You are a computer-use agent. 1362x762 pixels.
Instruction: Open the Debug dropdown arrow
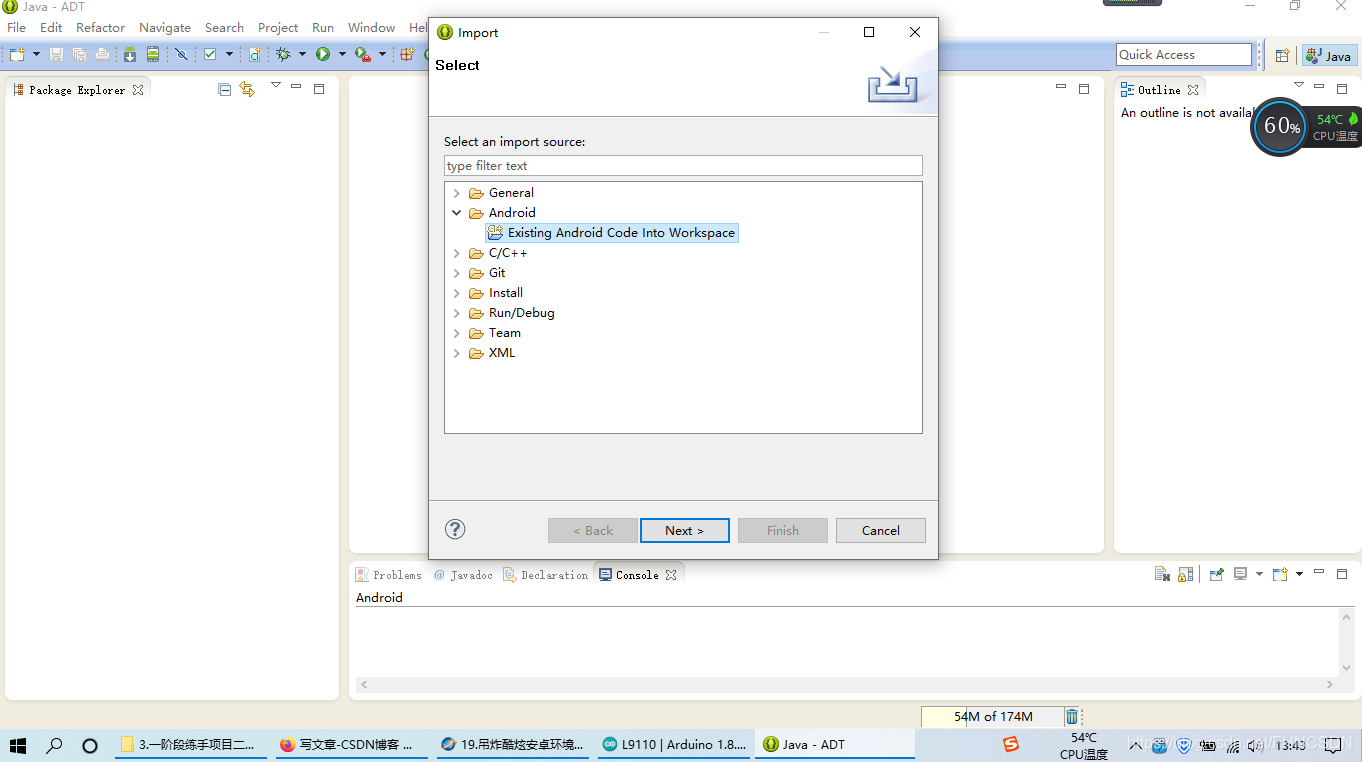coord(302,54)
